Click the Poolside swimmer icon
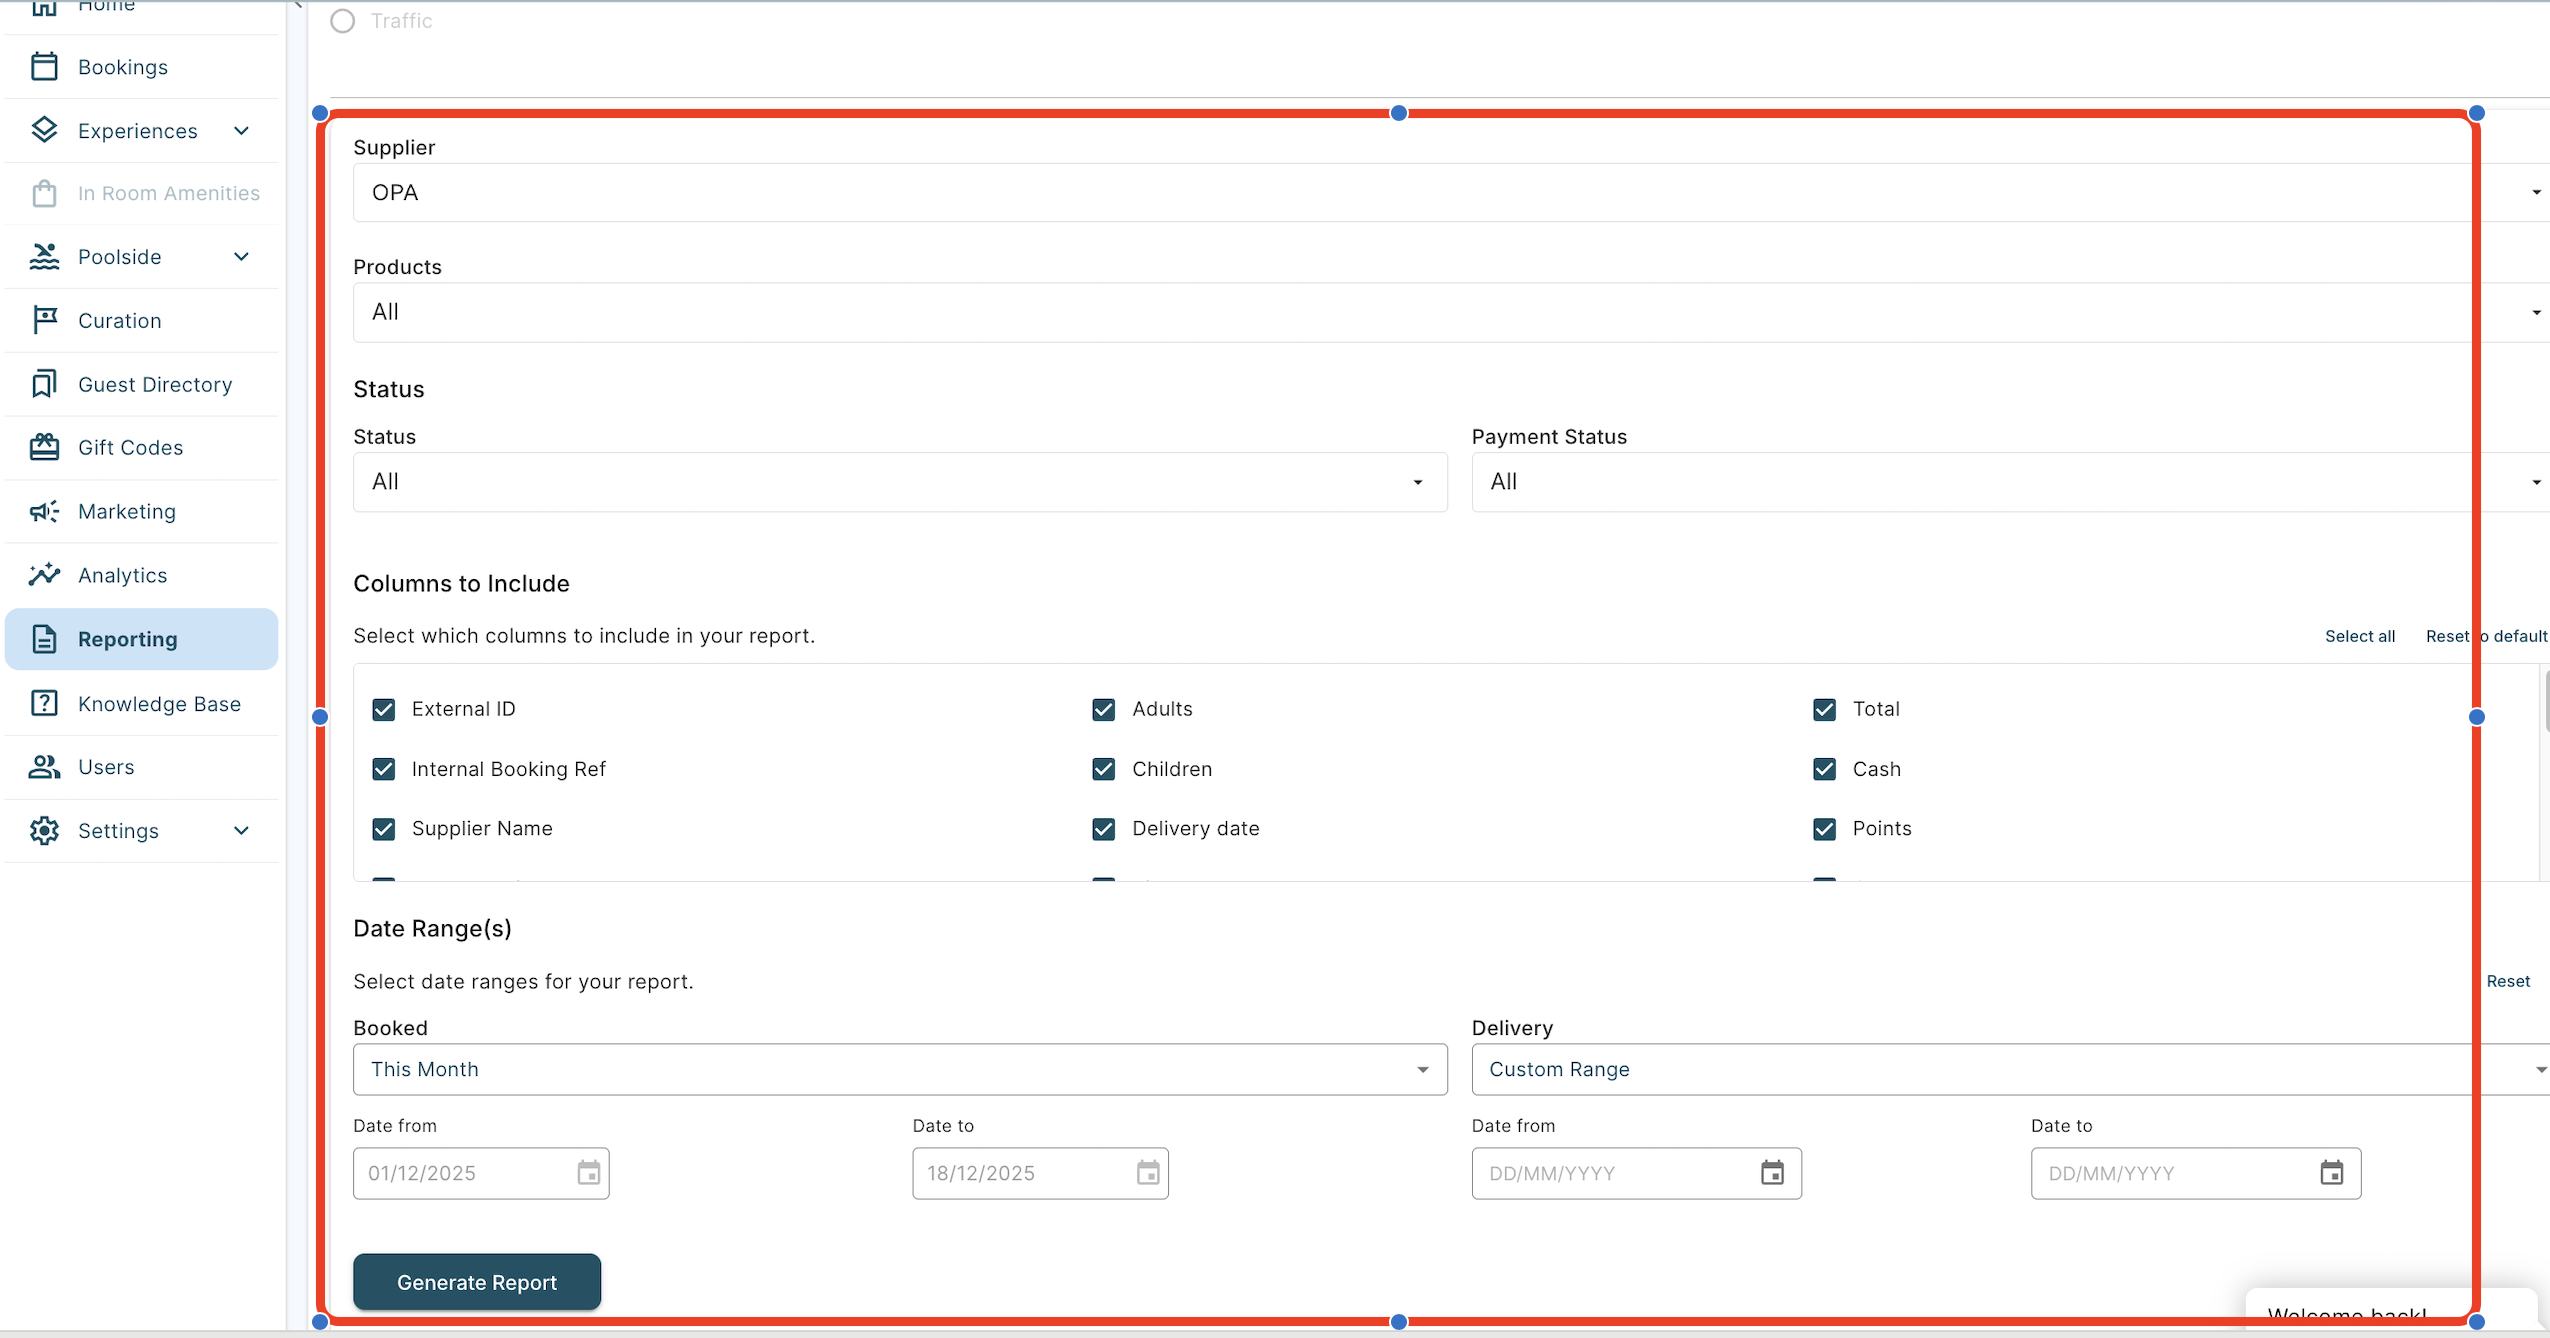The width and height of the screenshot is (2550, 1338). point(44,257)
